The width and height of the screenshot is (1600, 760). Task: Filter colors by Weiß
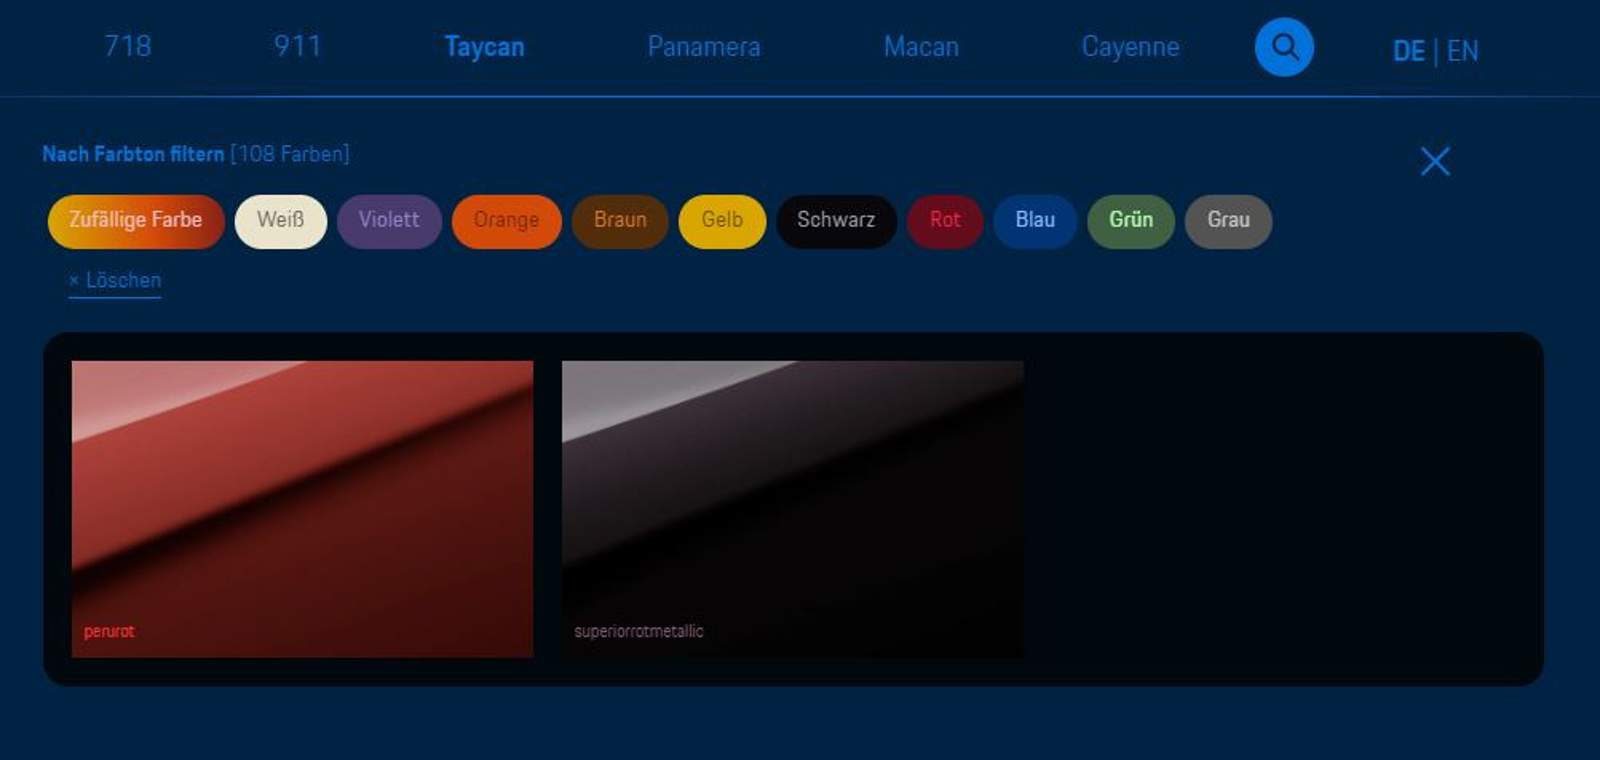pyautogui.click(x=281, y=221)
